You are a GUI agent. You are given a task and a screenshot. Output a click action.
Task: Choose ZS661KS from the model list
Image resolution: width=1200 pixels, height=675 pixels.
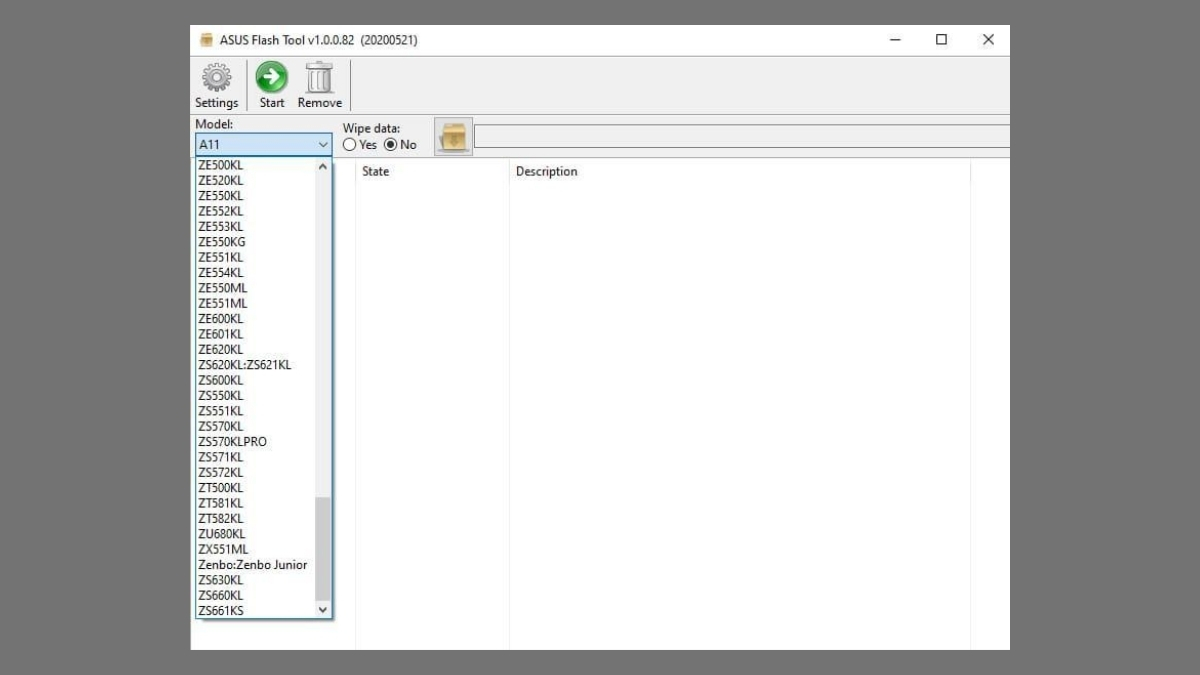point(221,611)
